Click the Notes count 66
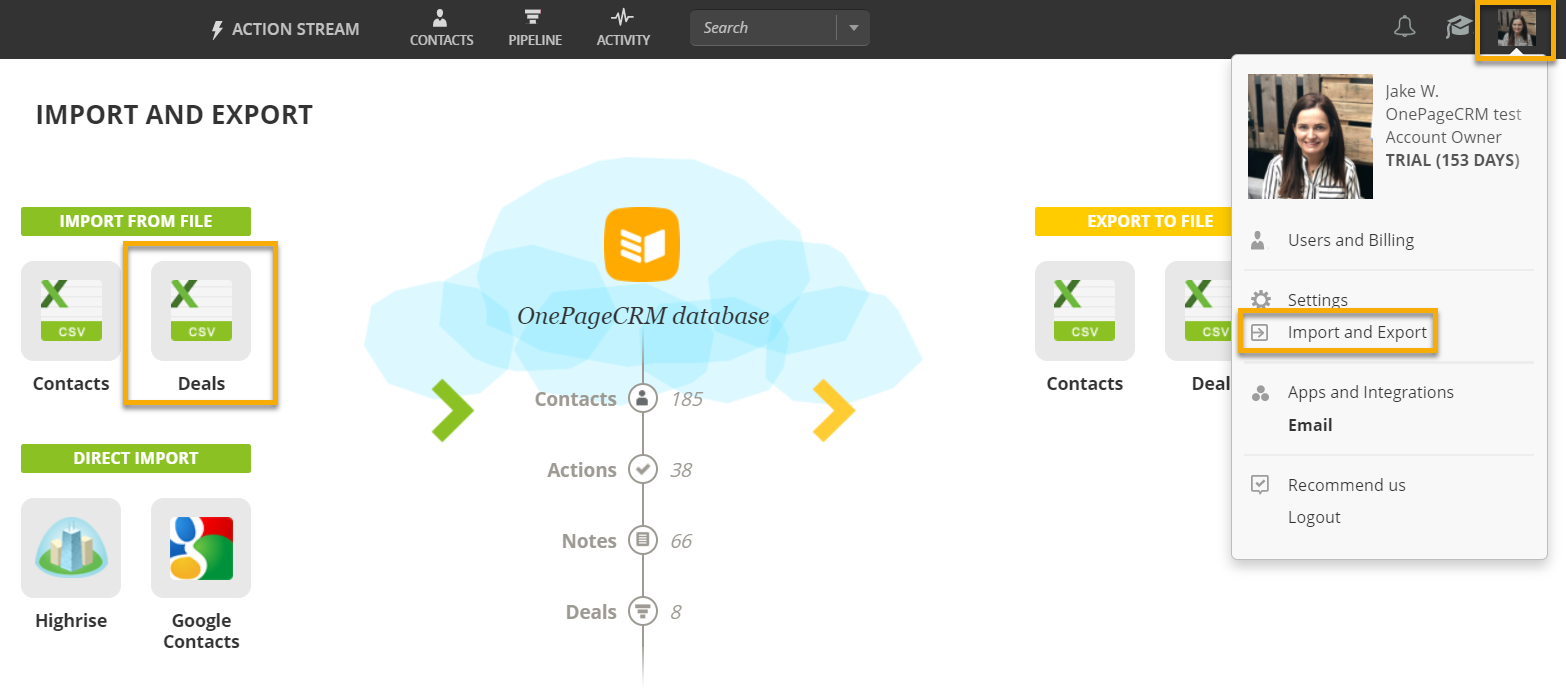 pos(681,541)
